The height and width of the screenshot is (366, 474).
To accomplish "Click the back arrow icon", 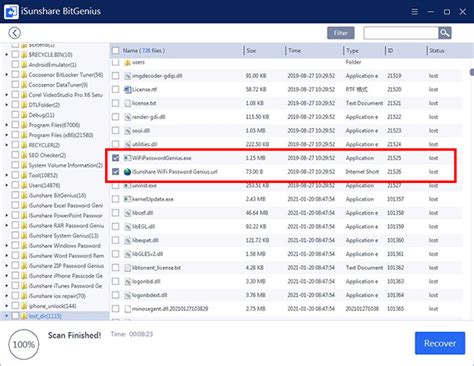I will point(14,33).
